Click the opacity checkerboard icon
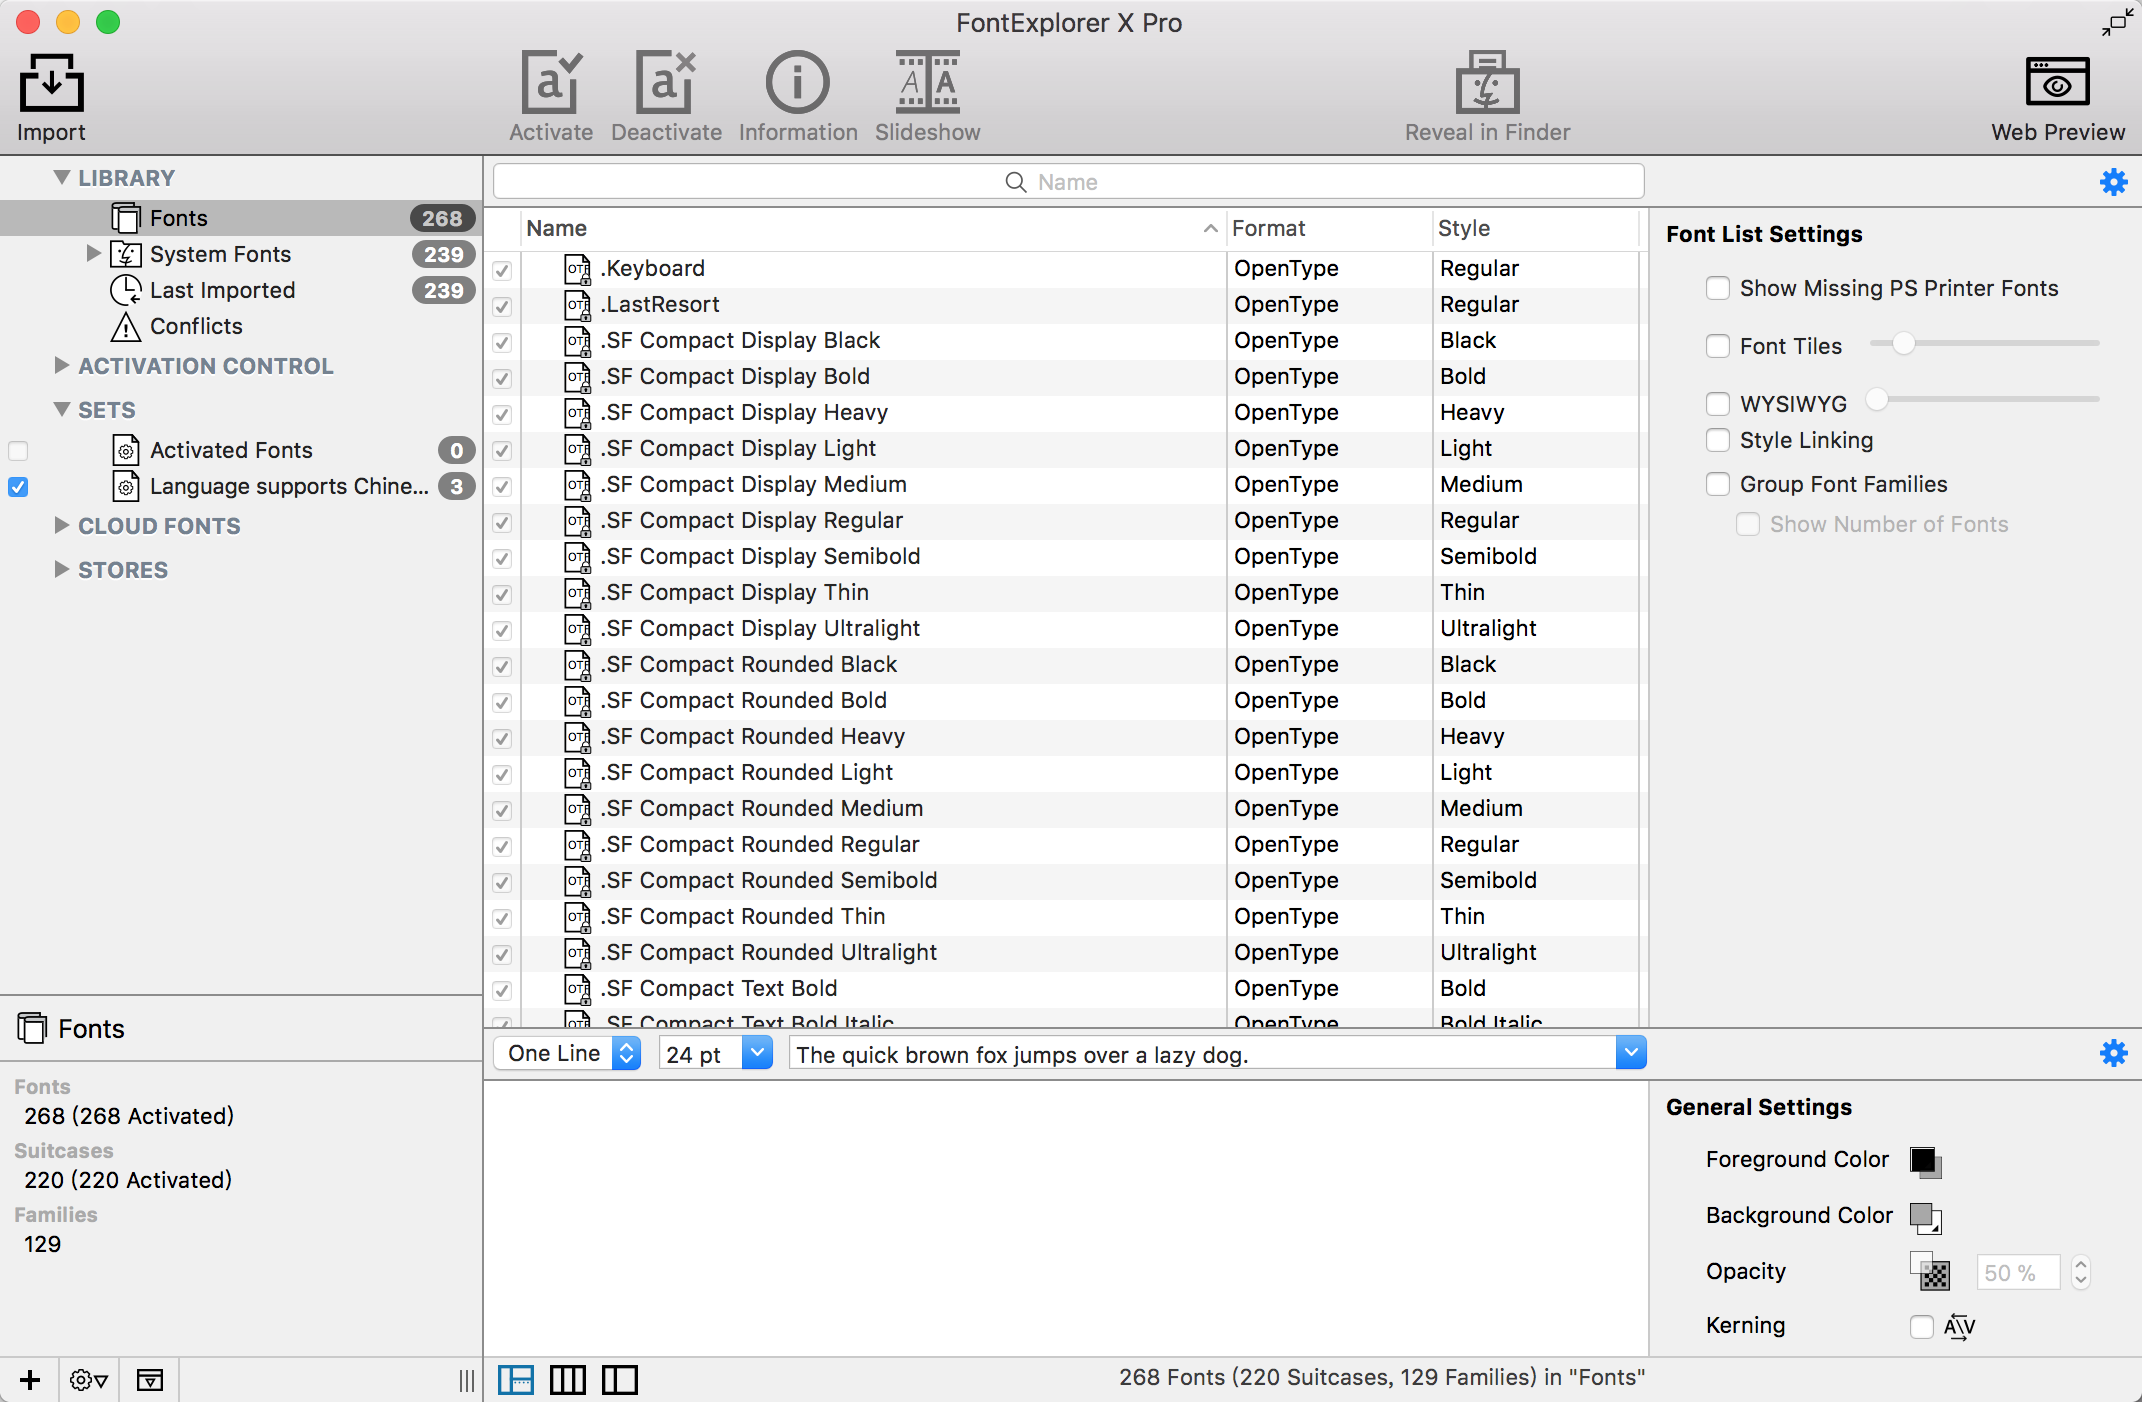The image size is (2142, 1402). tap(1930, 1272)
